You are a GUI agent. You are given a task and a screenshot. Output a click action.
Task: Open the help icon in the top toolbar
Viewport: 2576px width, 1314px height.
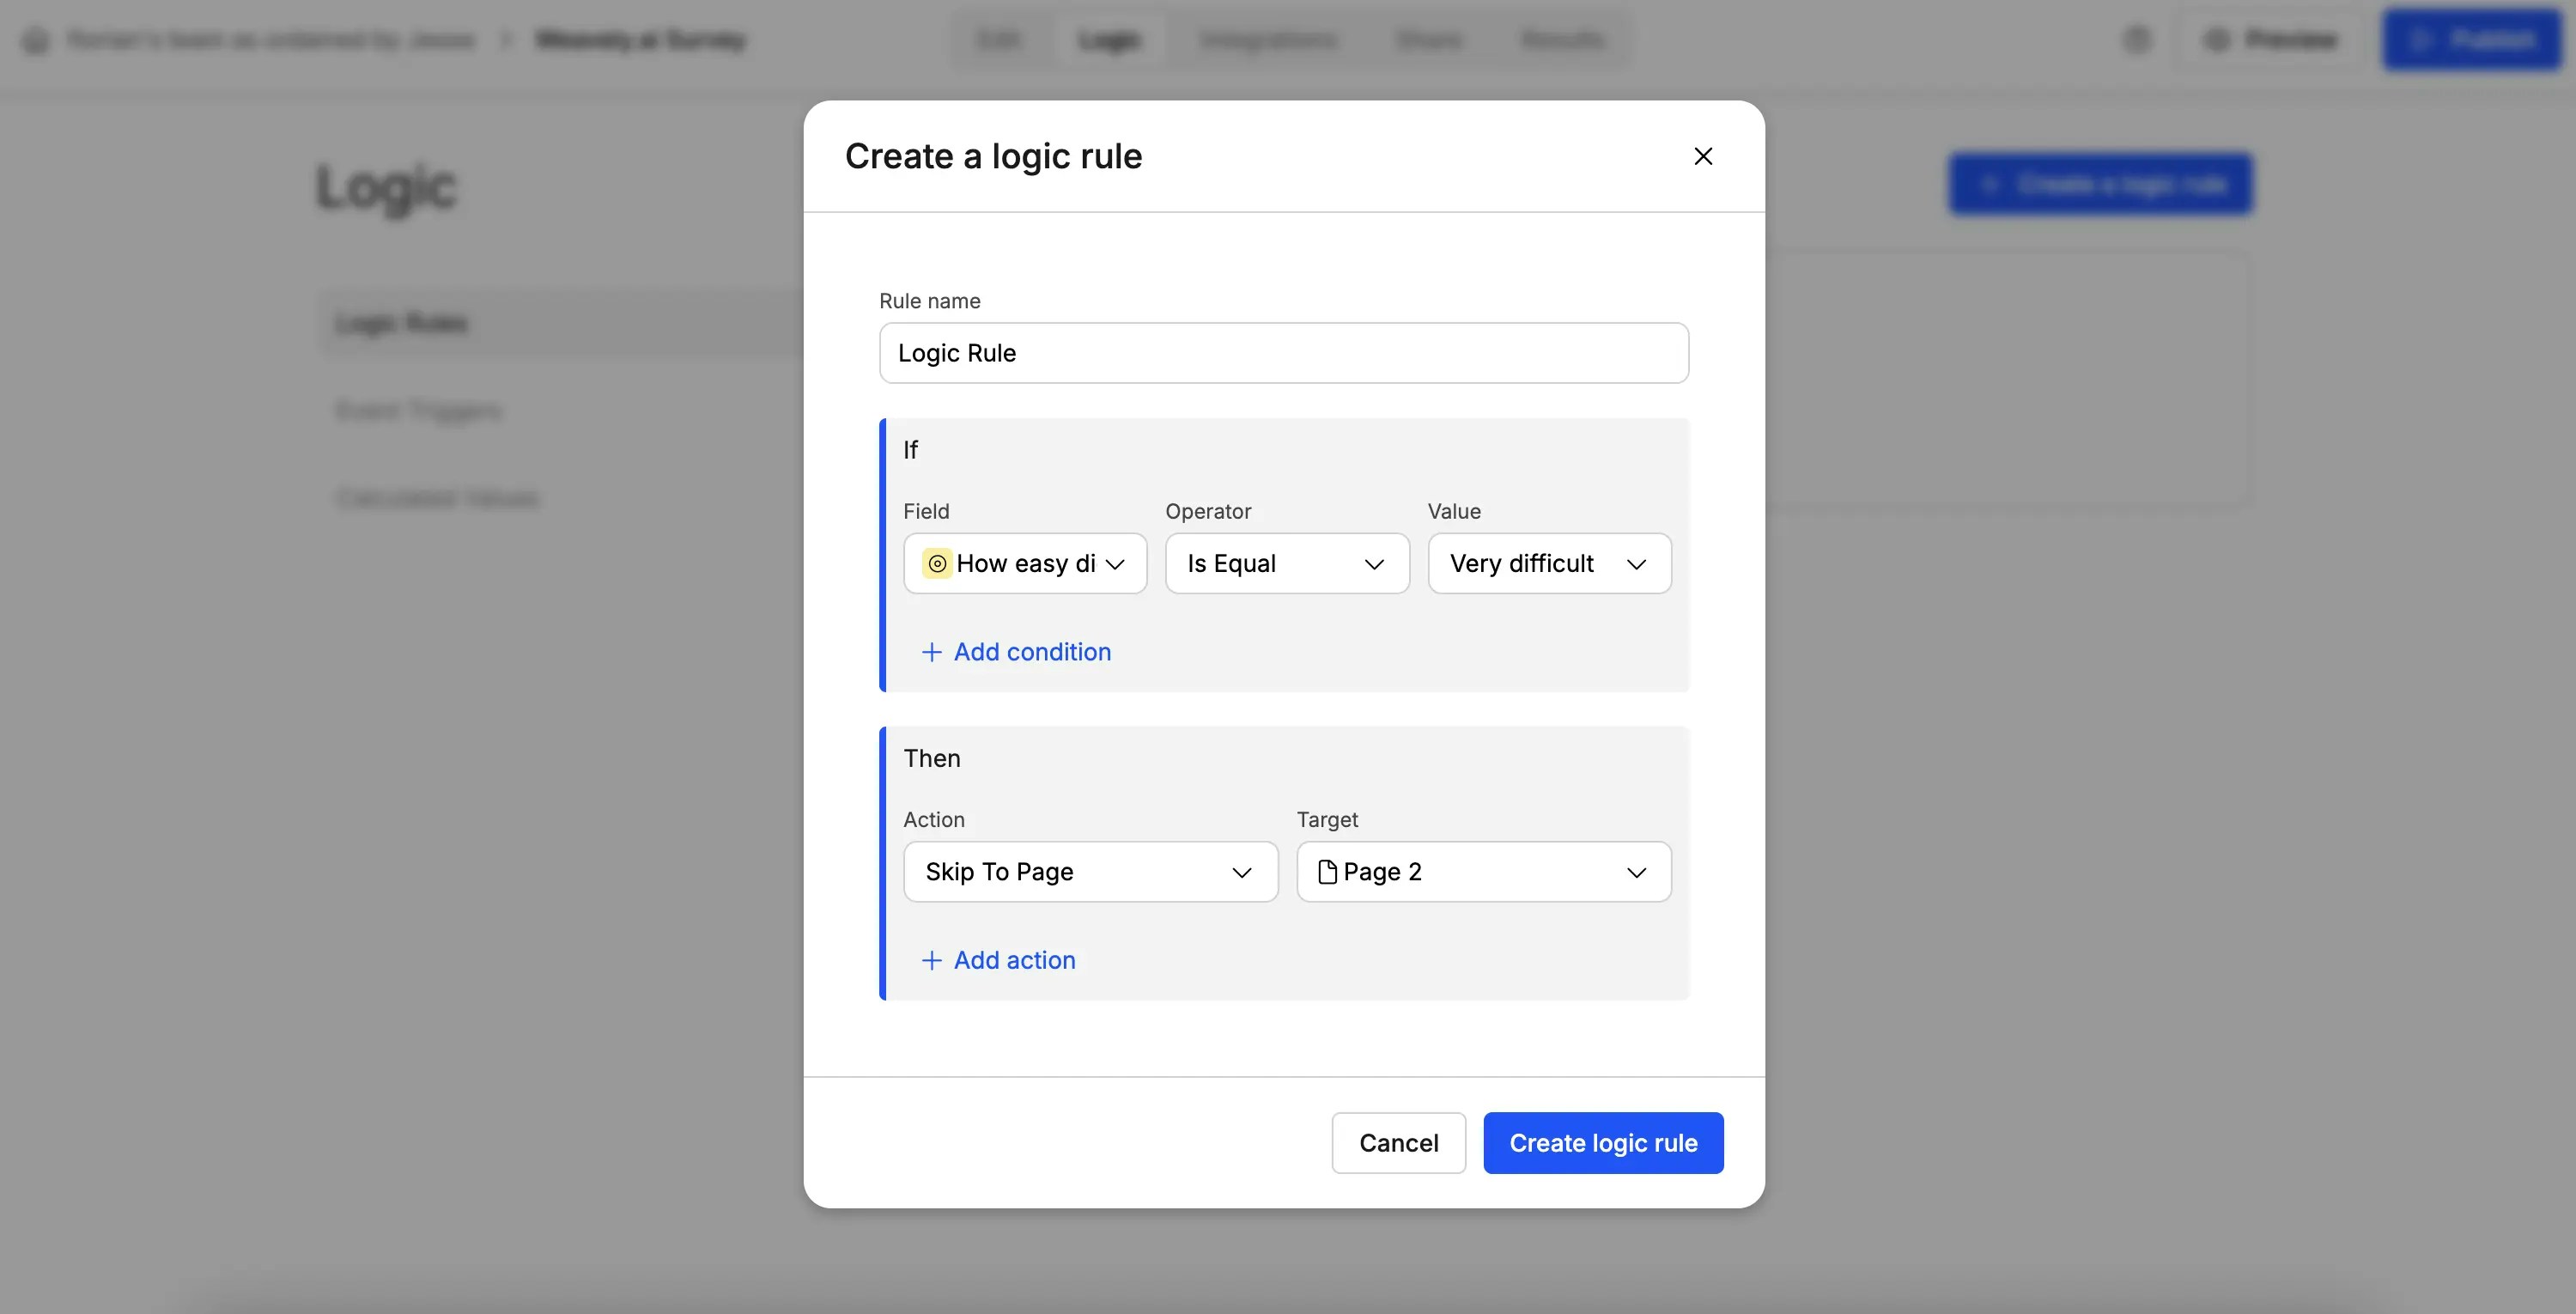2136,40
